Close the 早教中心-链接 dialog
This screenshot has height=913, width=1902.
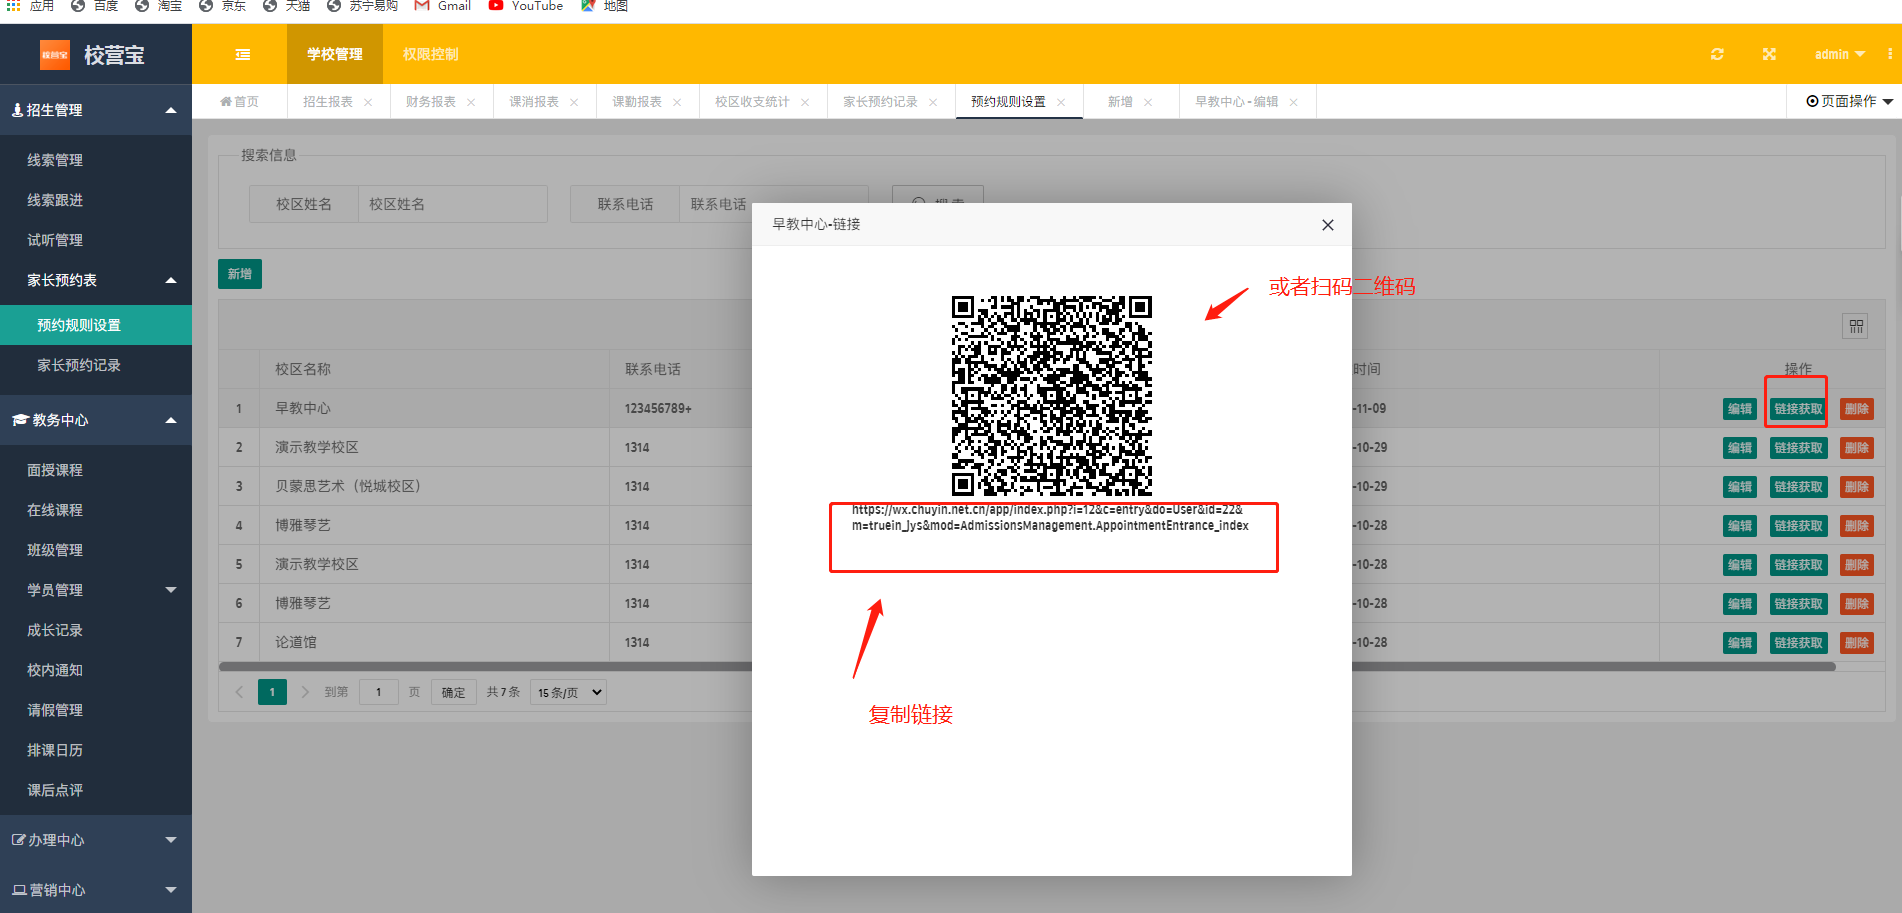pyautogui.click(x=1328, y=225)
